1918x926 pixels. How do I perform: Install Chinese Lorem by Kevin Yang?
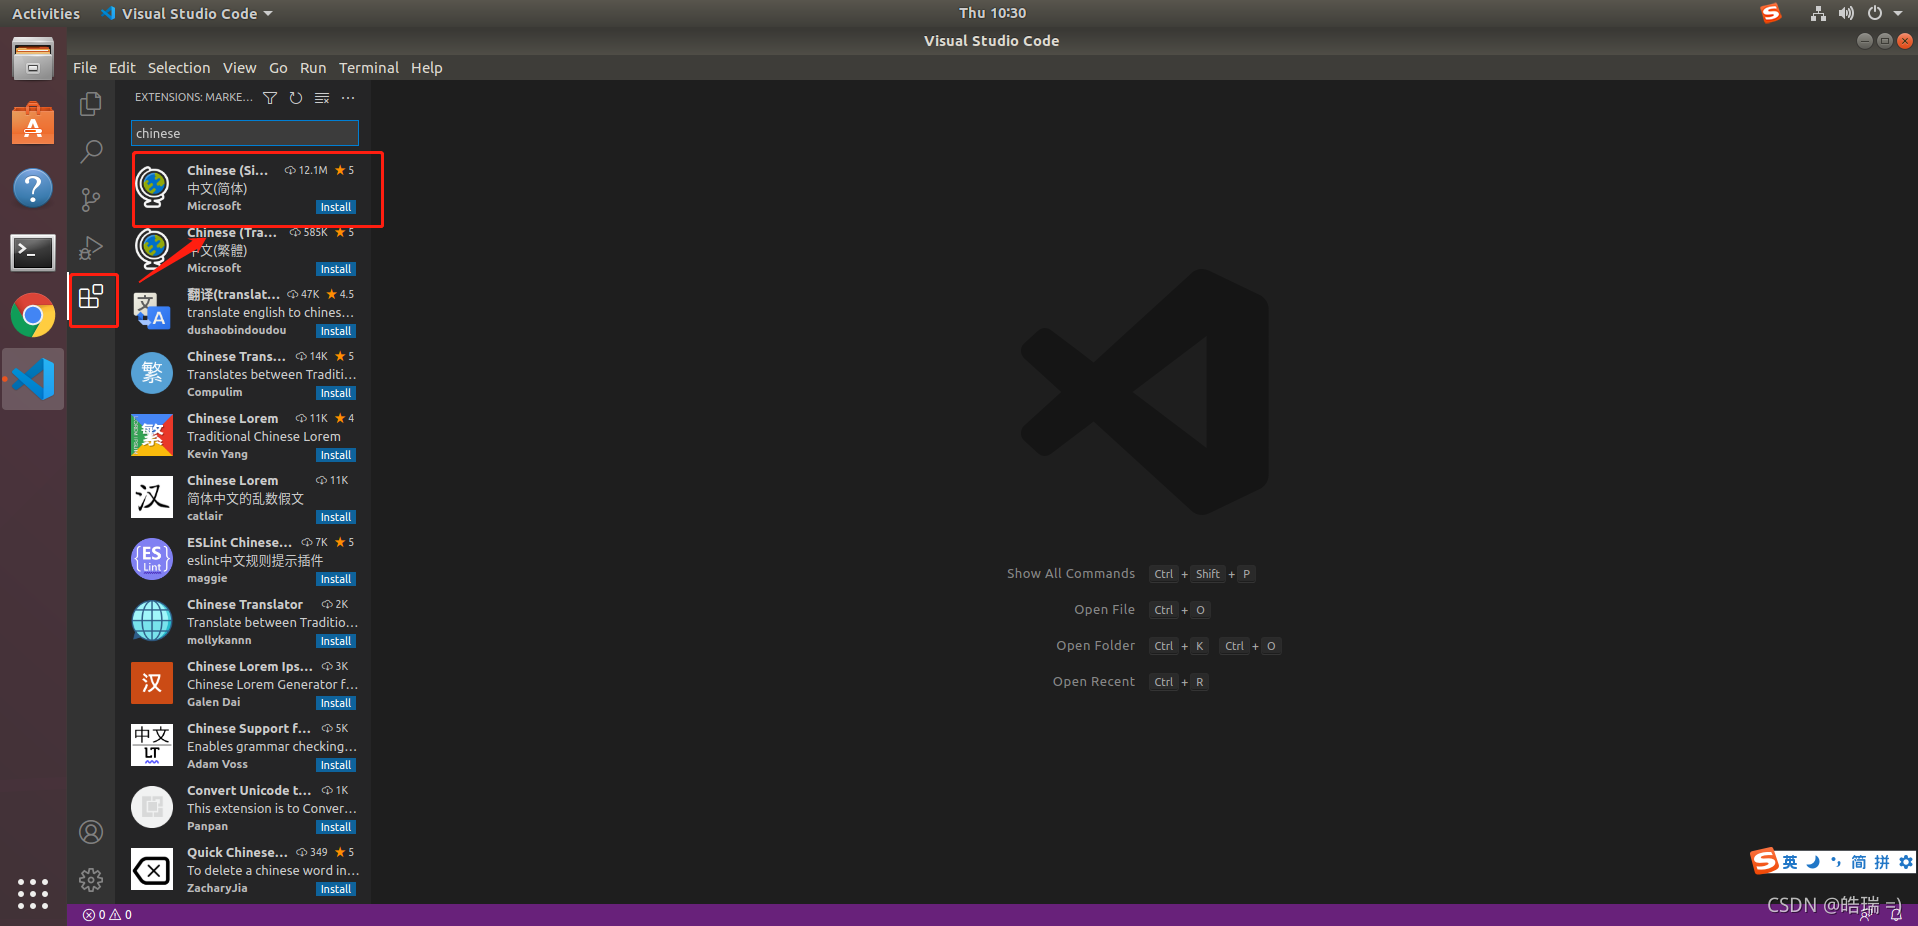[x=336, y=455]
